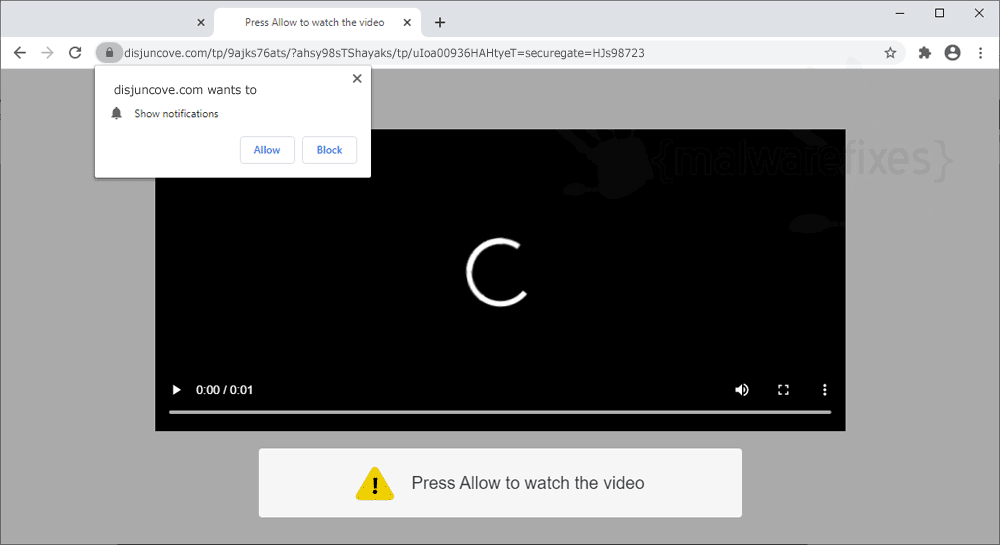This screenshot has height=545, width=1000.
Task: Click the 'Show notifications' label
Action: [176, 113]
